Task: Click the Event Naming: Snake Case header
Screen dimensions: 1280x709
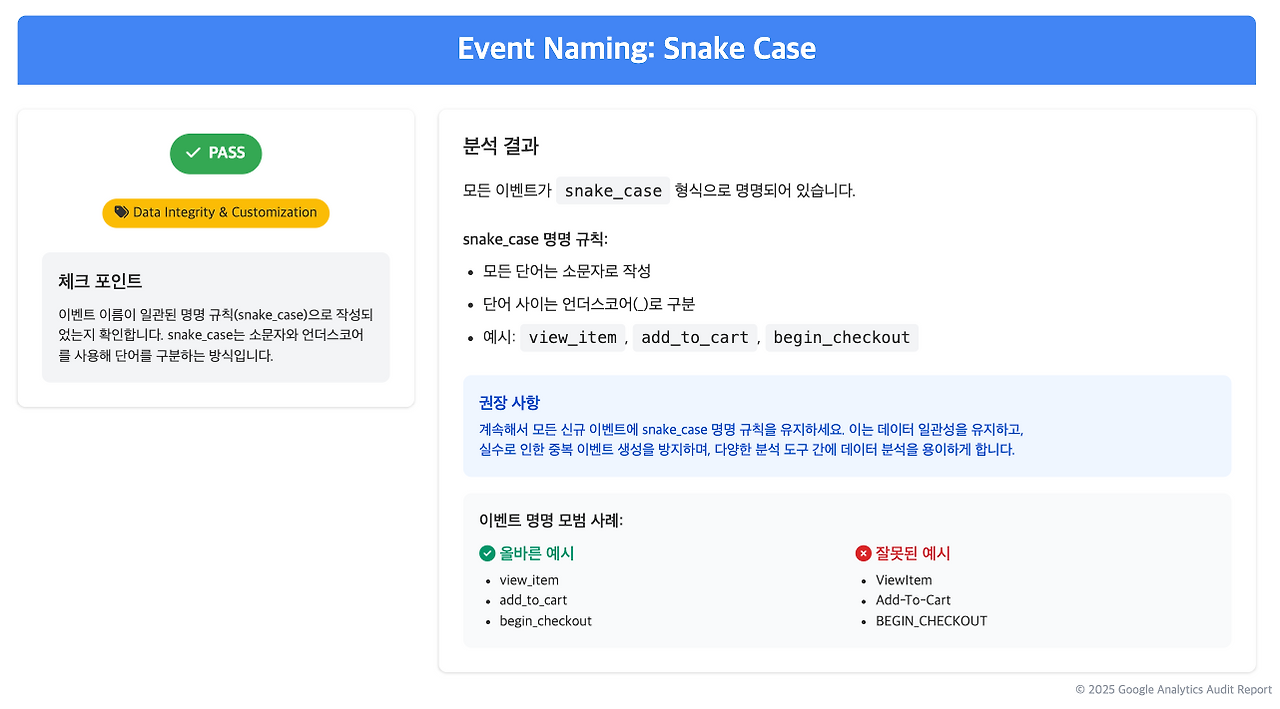Action: point(636,49)
